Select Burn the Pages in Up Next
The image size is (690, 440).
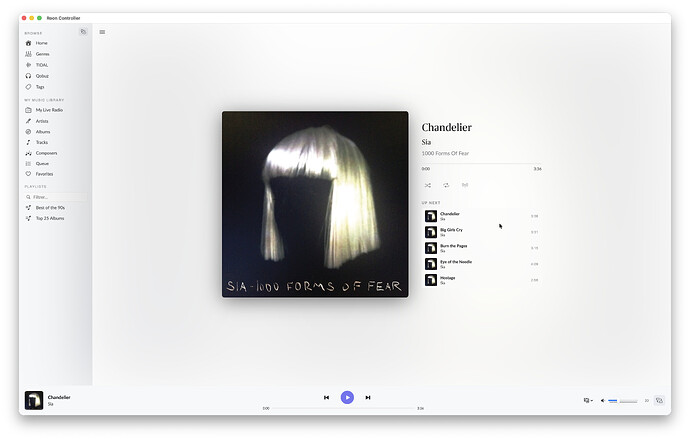481,248
